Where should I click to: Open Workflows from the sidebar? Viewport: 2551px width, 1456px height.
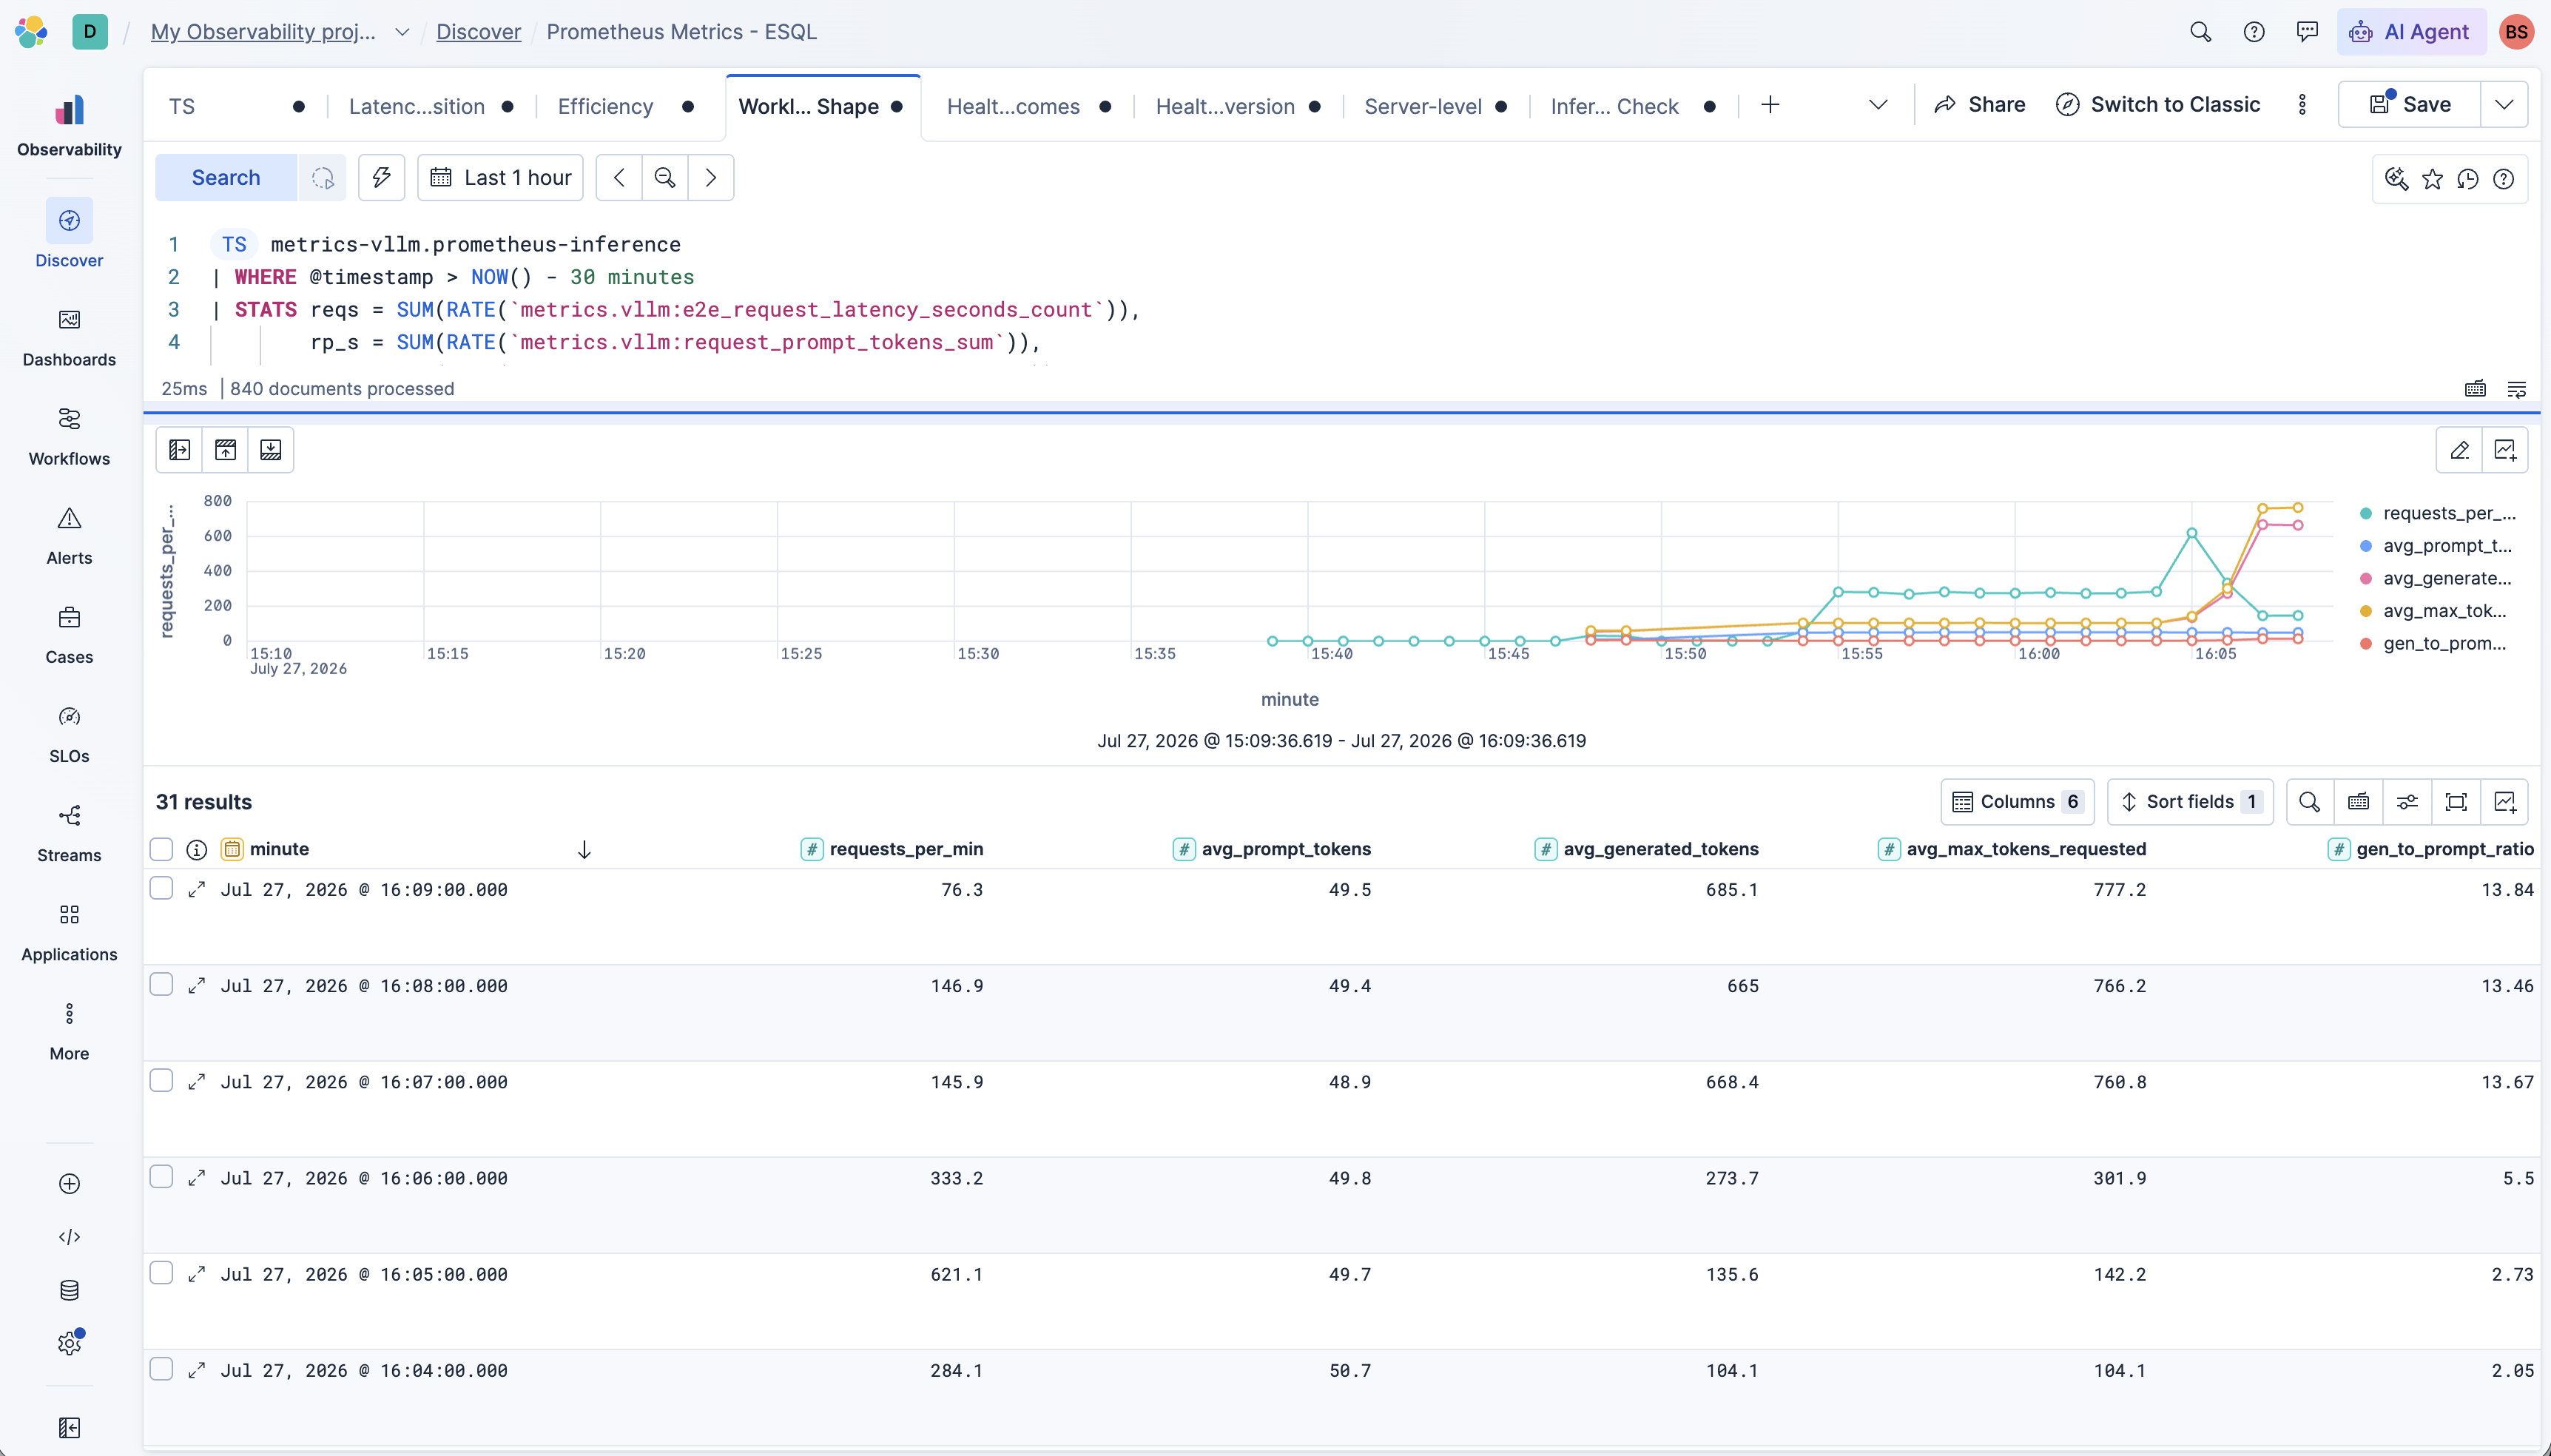[x=69, y=435]
